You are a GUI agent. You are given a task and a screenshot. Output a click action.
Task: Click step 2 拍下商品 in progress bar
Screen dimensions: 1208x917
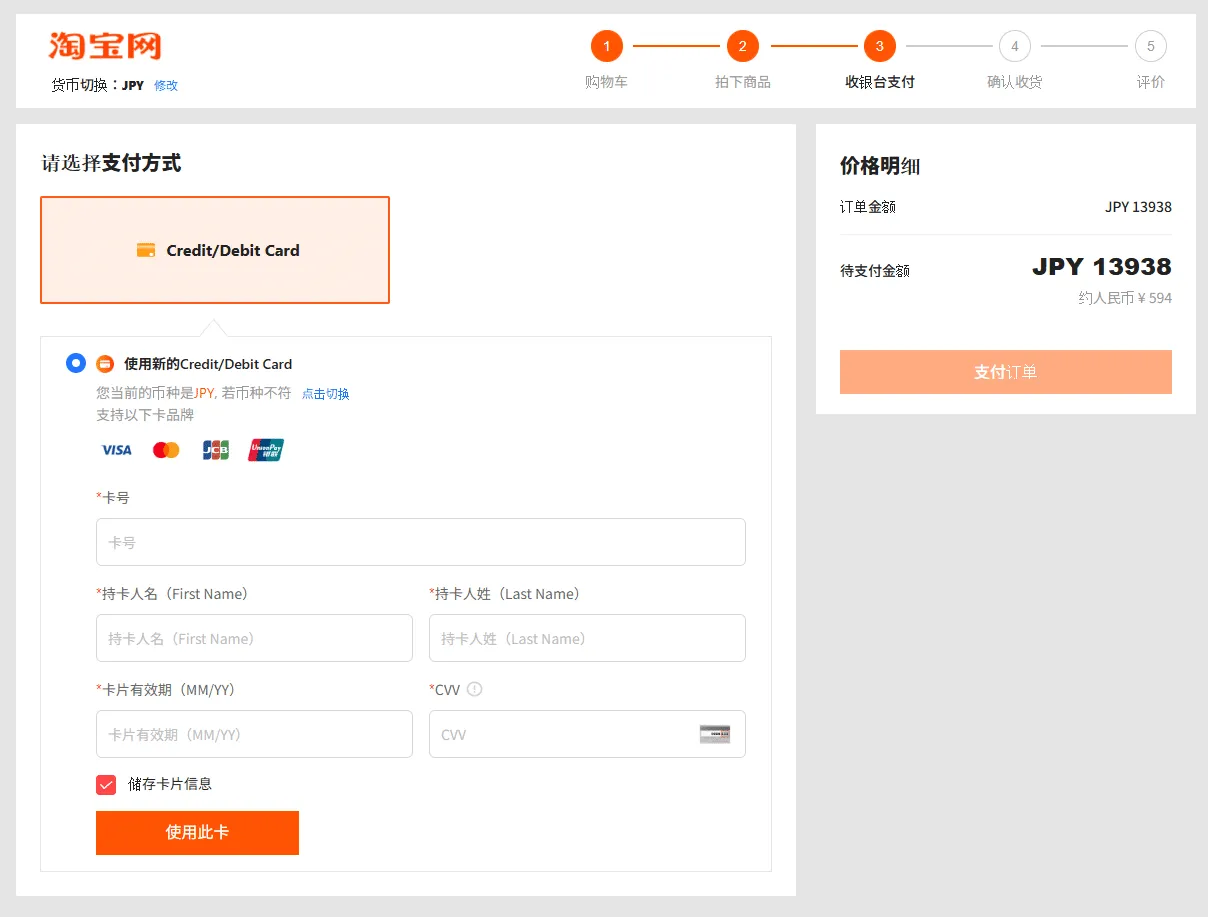point(742,46)
